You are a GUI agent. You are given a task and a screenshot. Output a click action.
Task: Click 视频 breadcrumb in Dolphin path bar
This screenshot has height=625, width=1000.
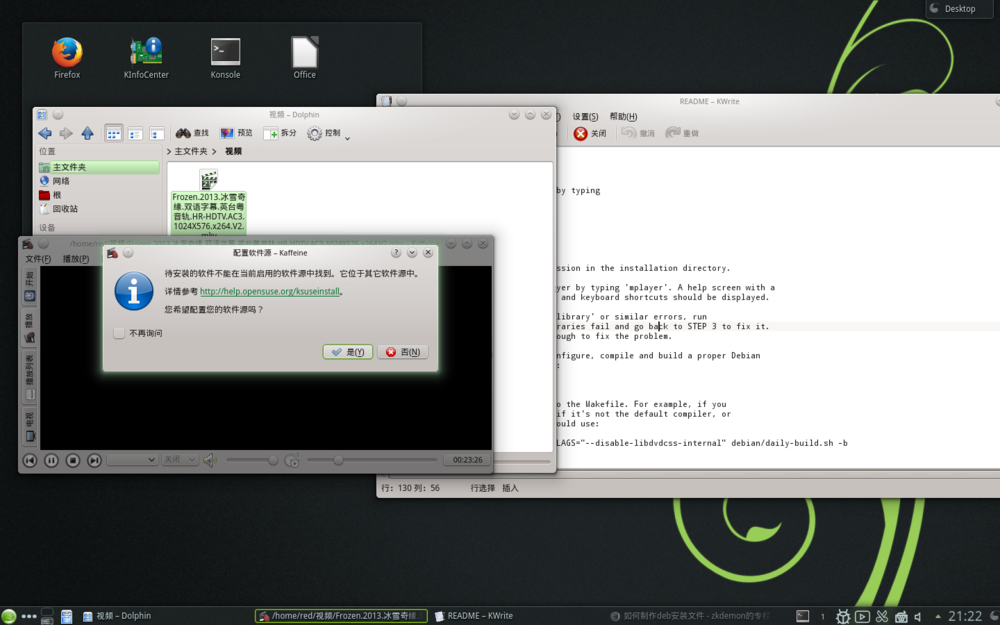(x=233, y=151)
